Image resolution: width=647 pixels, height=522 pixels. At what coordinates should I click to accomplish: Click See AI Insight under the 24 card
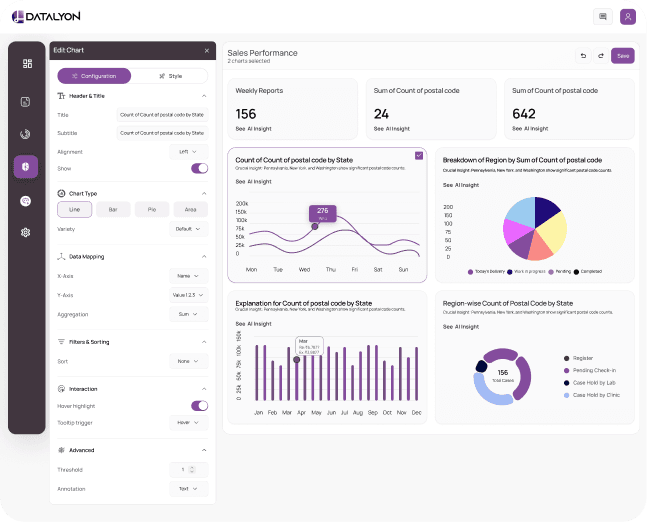click(x=392, y=129)
